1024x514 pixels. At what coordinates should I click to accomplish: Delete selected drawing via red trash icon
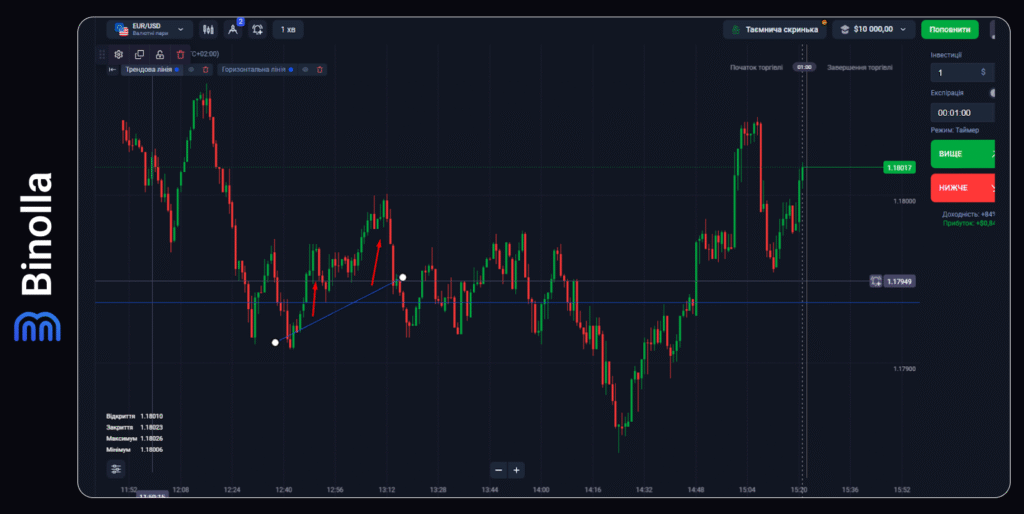(180, 54)
